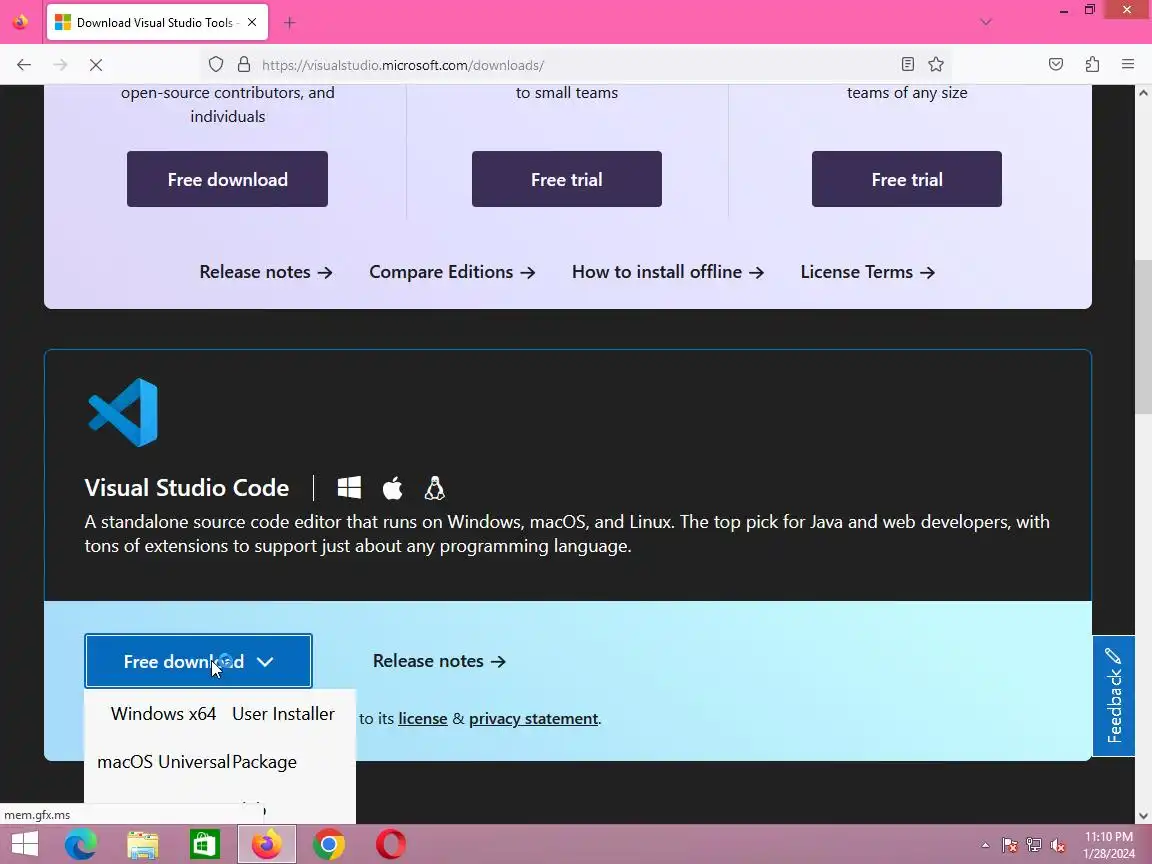Click the rightmost Free trial button

[x=907, y=179]
